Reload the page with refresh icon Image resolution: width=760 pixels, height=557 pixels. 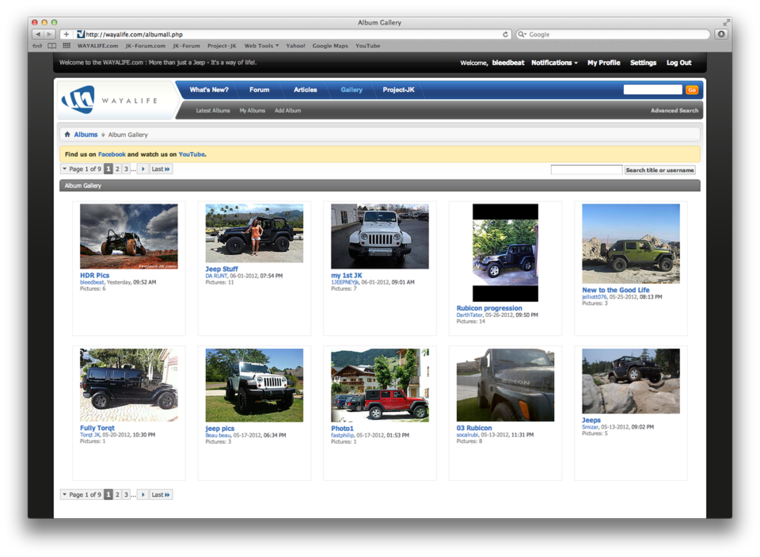506,34
